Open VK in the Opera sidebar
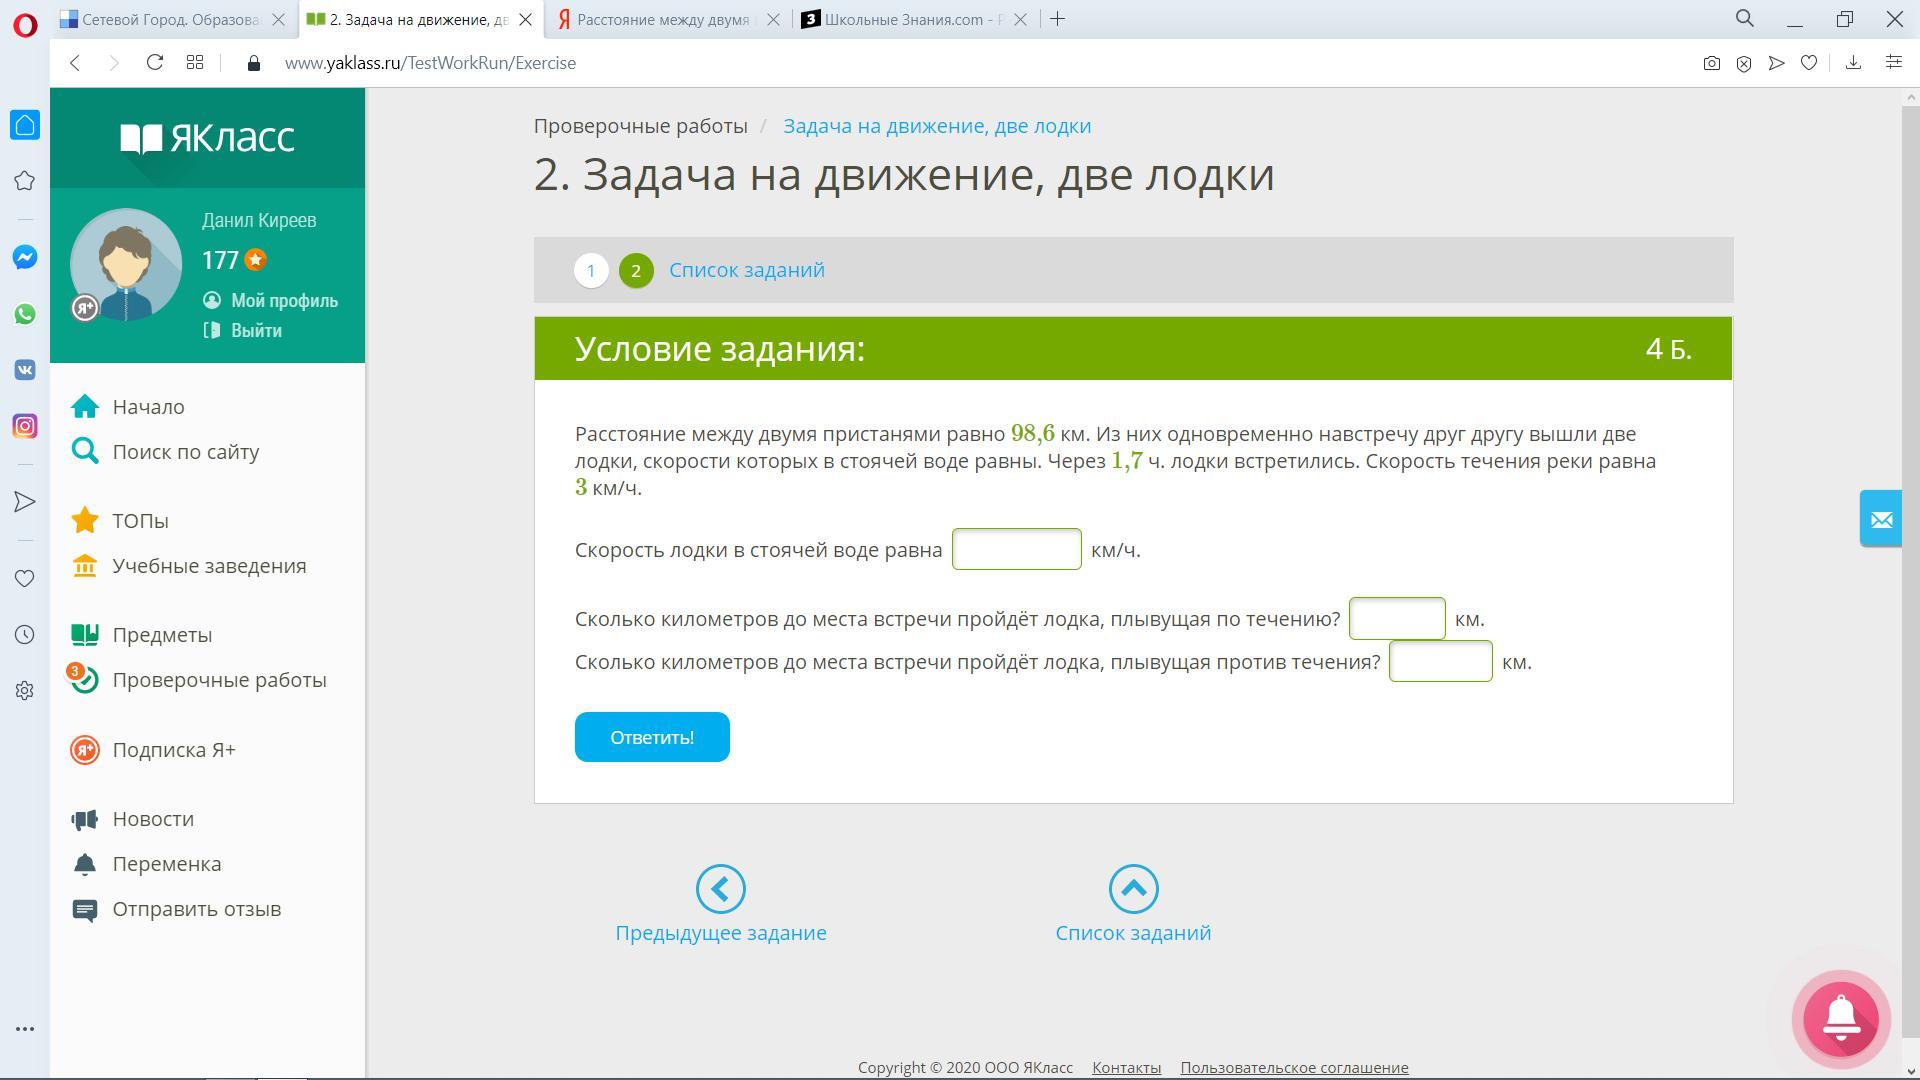 click(25, 370)
